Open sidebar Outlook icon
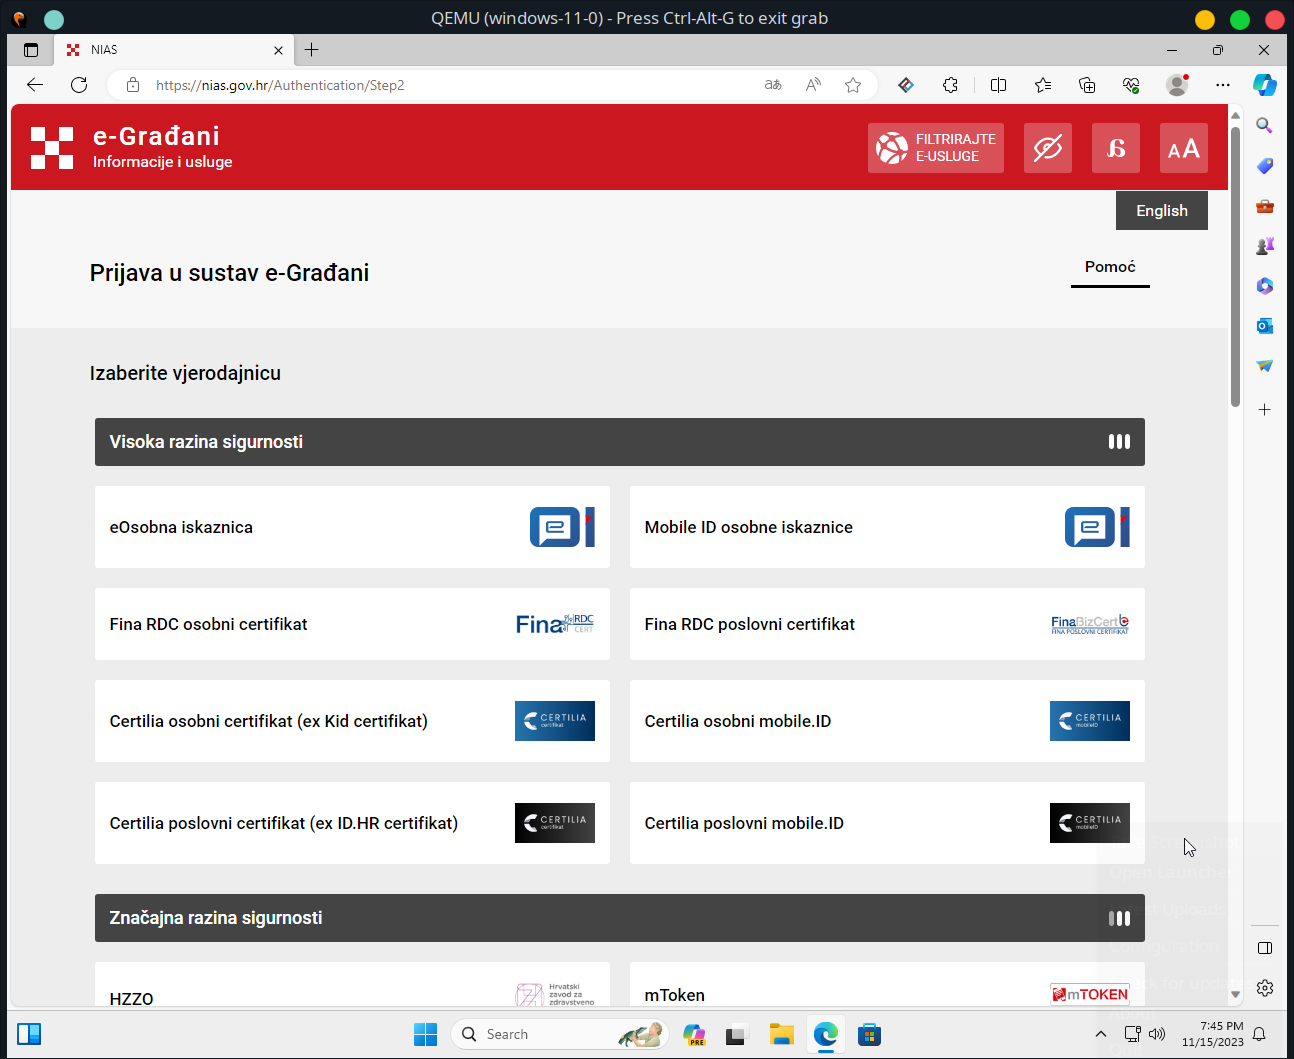The image size is (1294, 1059). coord(1265,326)
